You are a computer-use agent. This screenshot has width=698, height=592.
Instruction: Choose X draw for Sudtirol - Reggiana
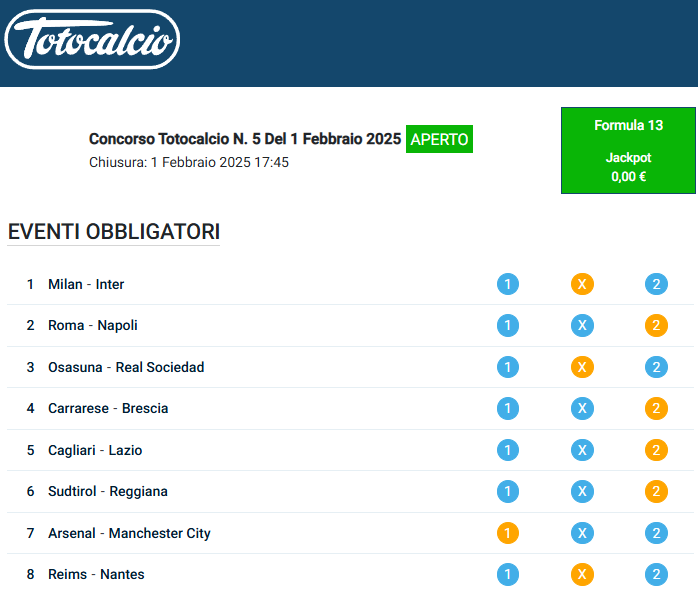click(x=582, y=491)
